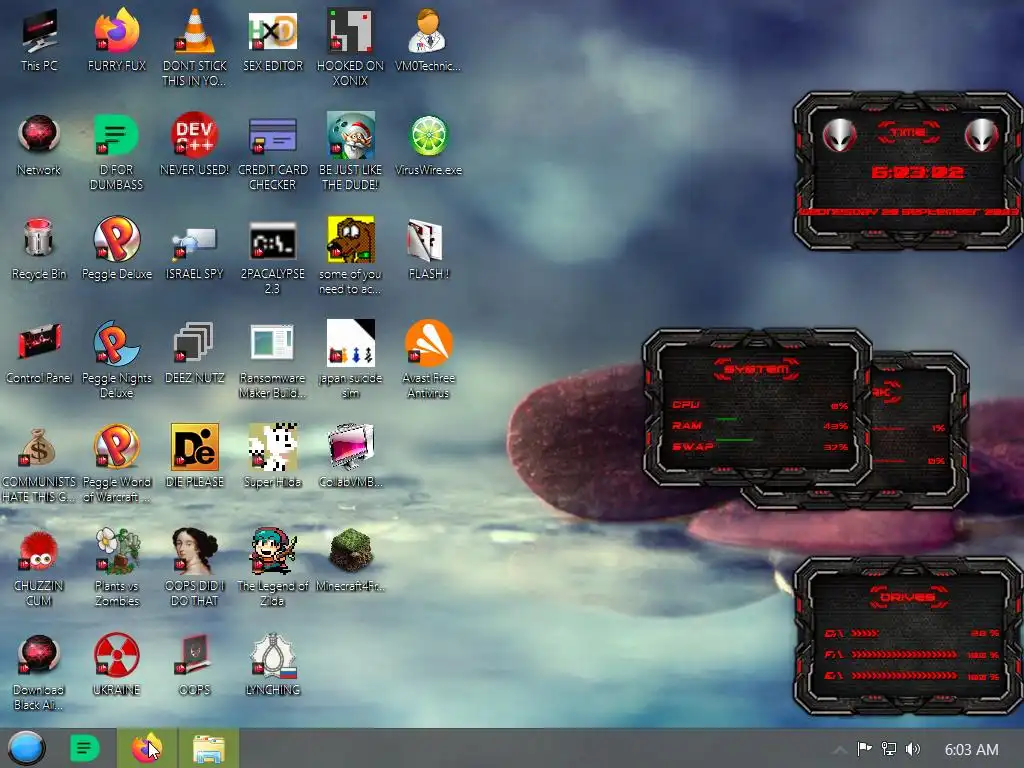Select the japan suicide sim icon
This screenshot has height=768, width=1024.
(351, 359)
